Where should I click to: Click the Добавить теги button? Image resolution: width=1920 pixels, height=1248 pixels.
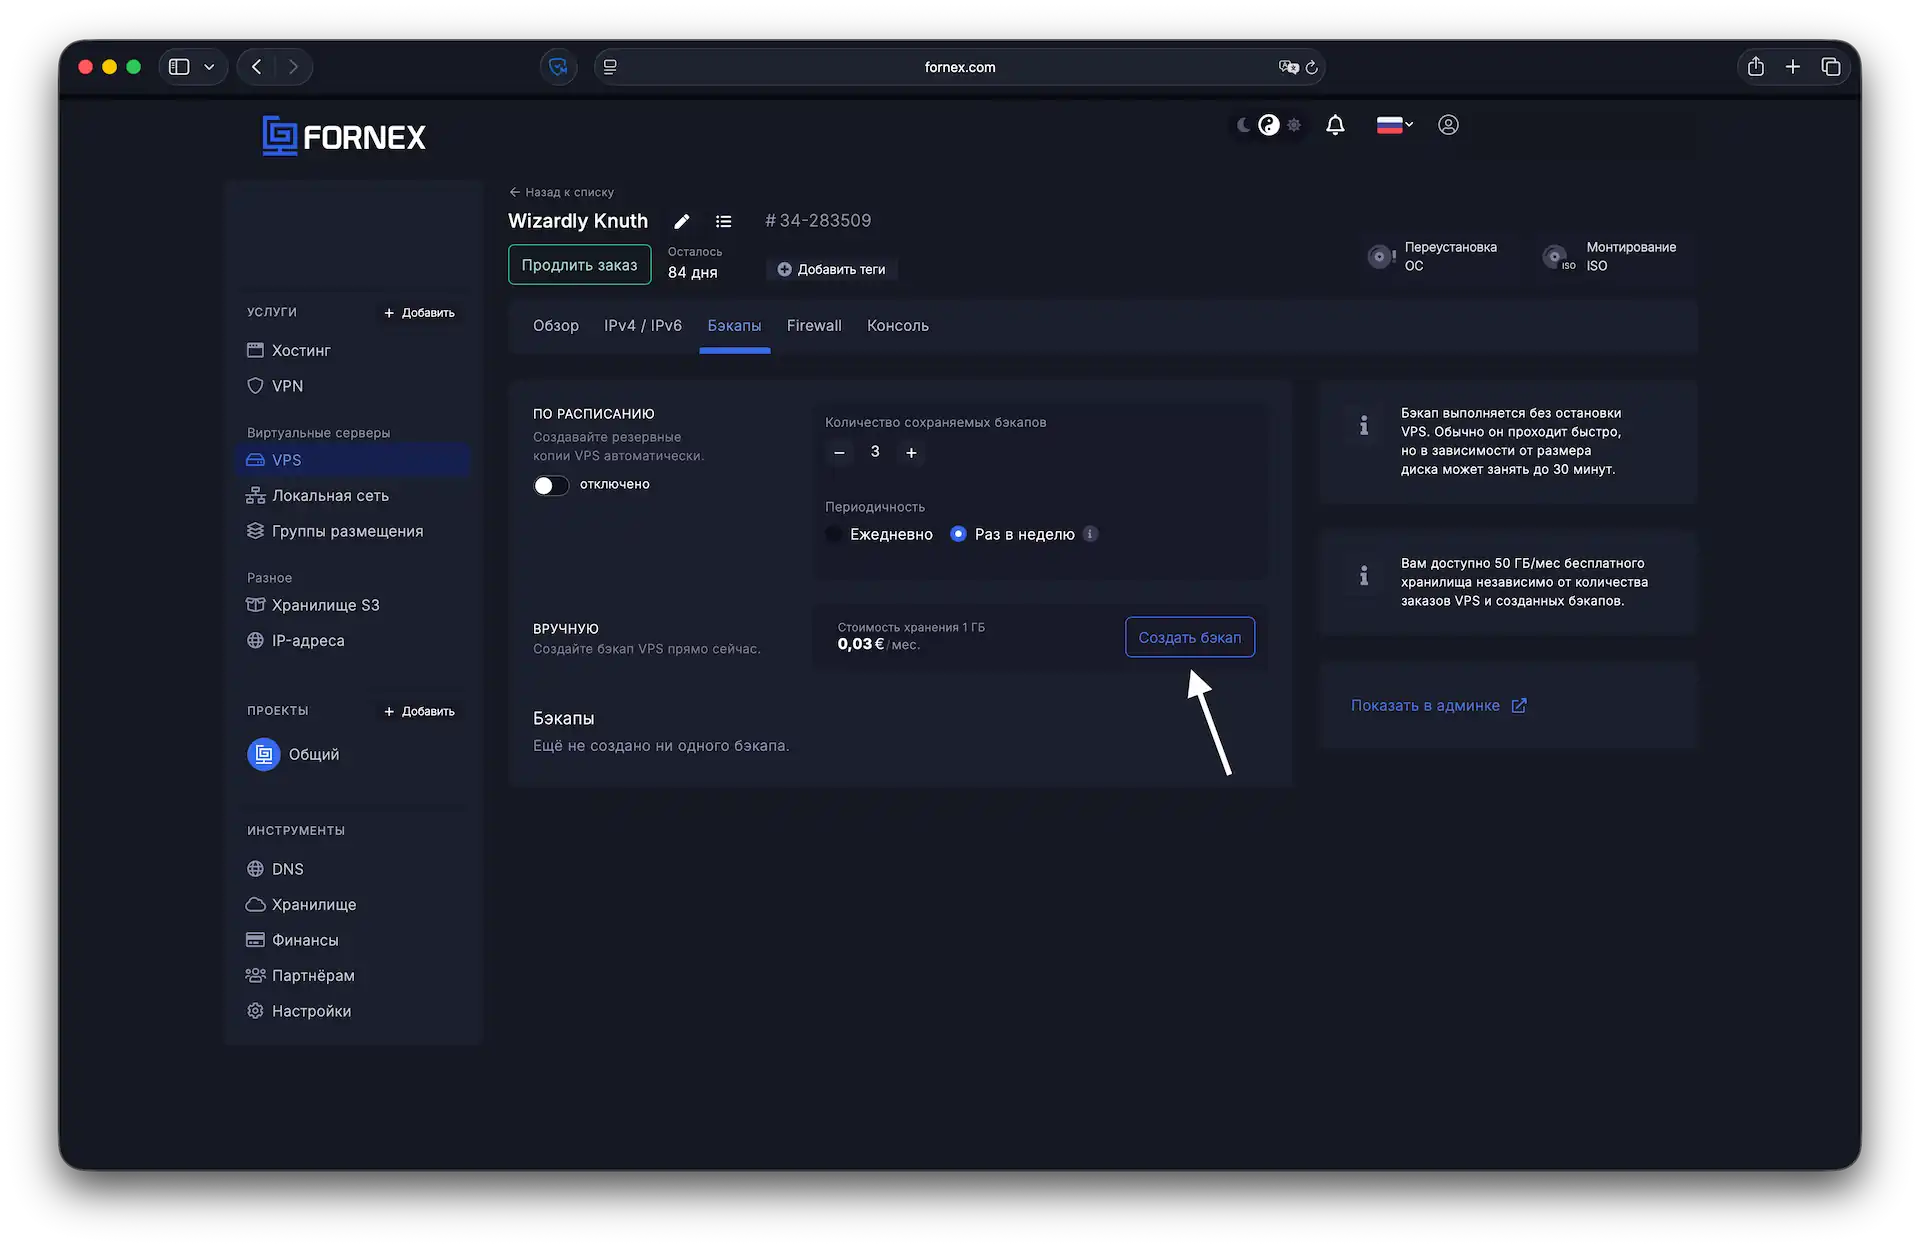pyautogui.click(x=831, y=269)
